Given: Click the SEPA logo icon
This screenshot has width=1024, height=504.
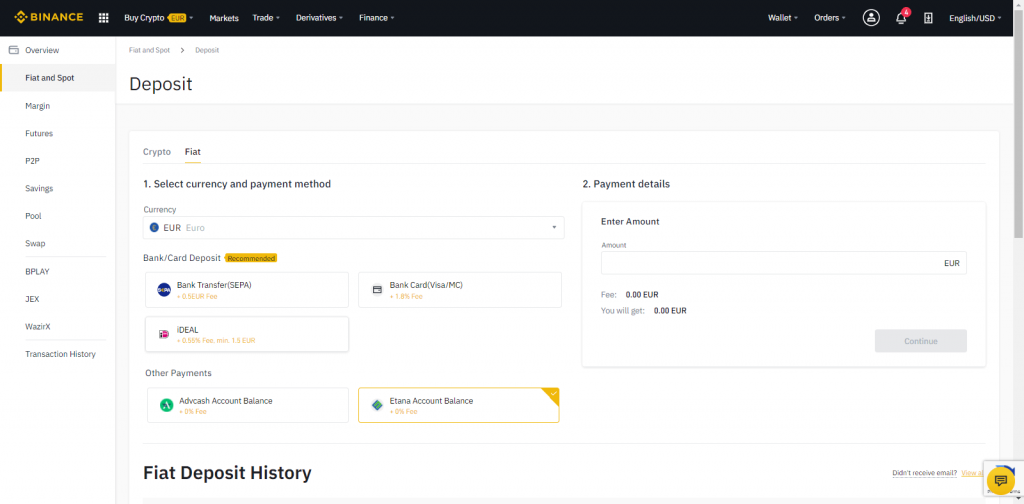Looking at the screenshot, I should coord(164,290).
